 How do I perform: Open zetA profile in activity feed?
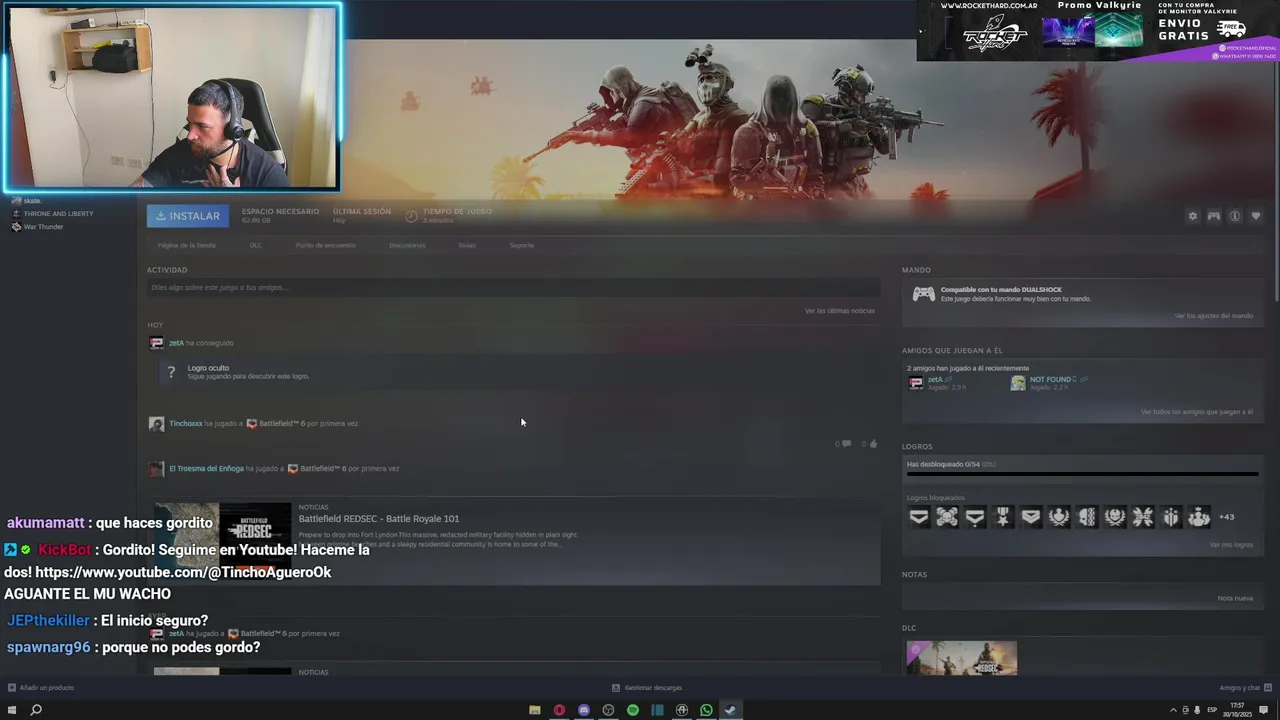(x=176, y=343)
